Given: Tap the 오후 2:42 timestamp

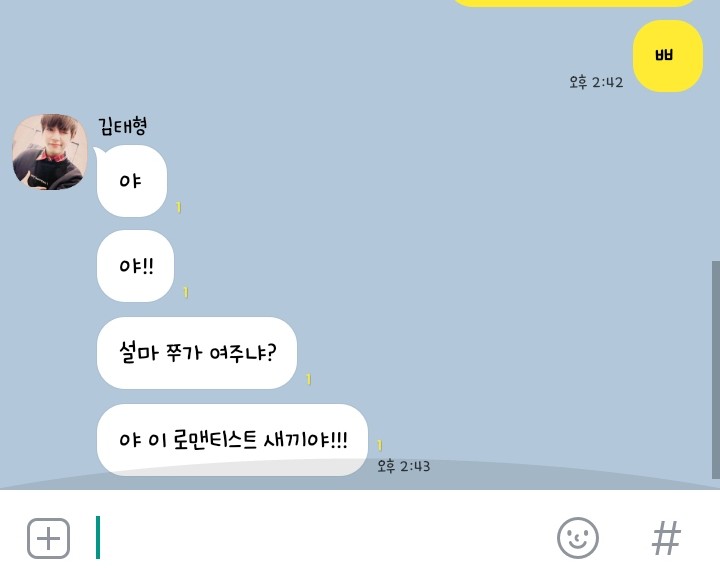Looking at the screenshot, I should point(596,82).
